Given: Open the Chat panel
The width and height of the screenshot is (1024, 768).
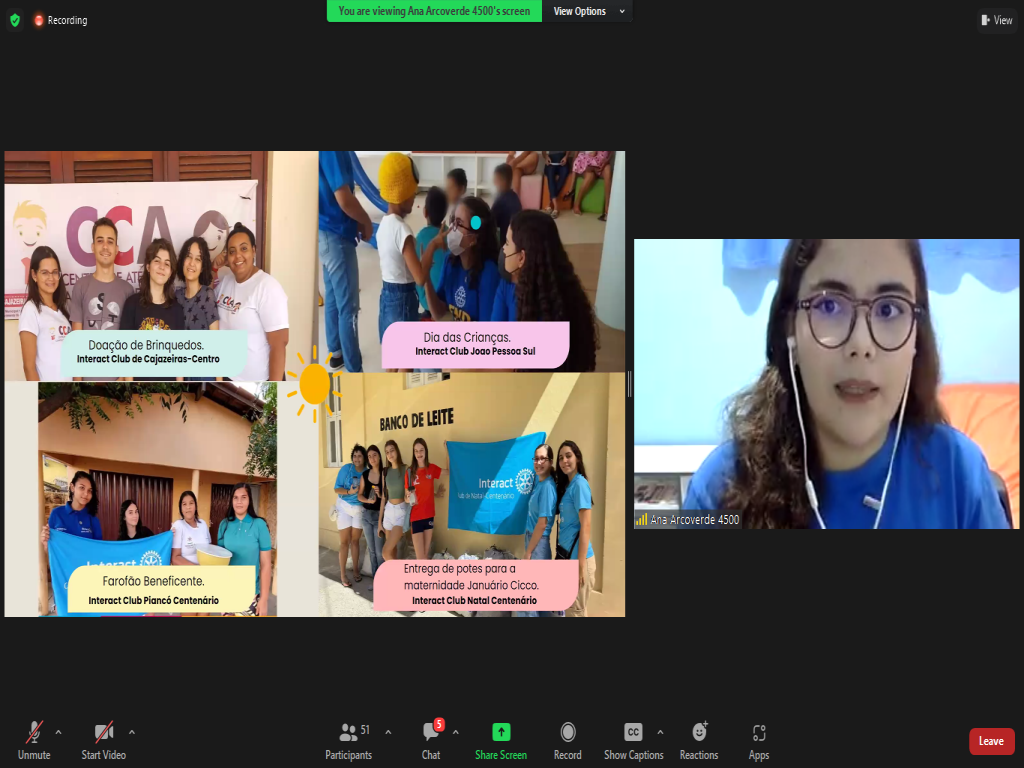Looking at the screenshot, I should (x=431, y=733).
